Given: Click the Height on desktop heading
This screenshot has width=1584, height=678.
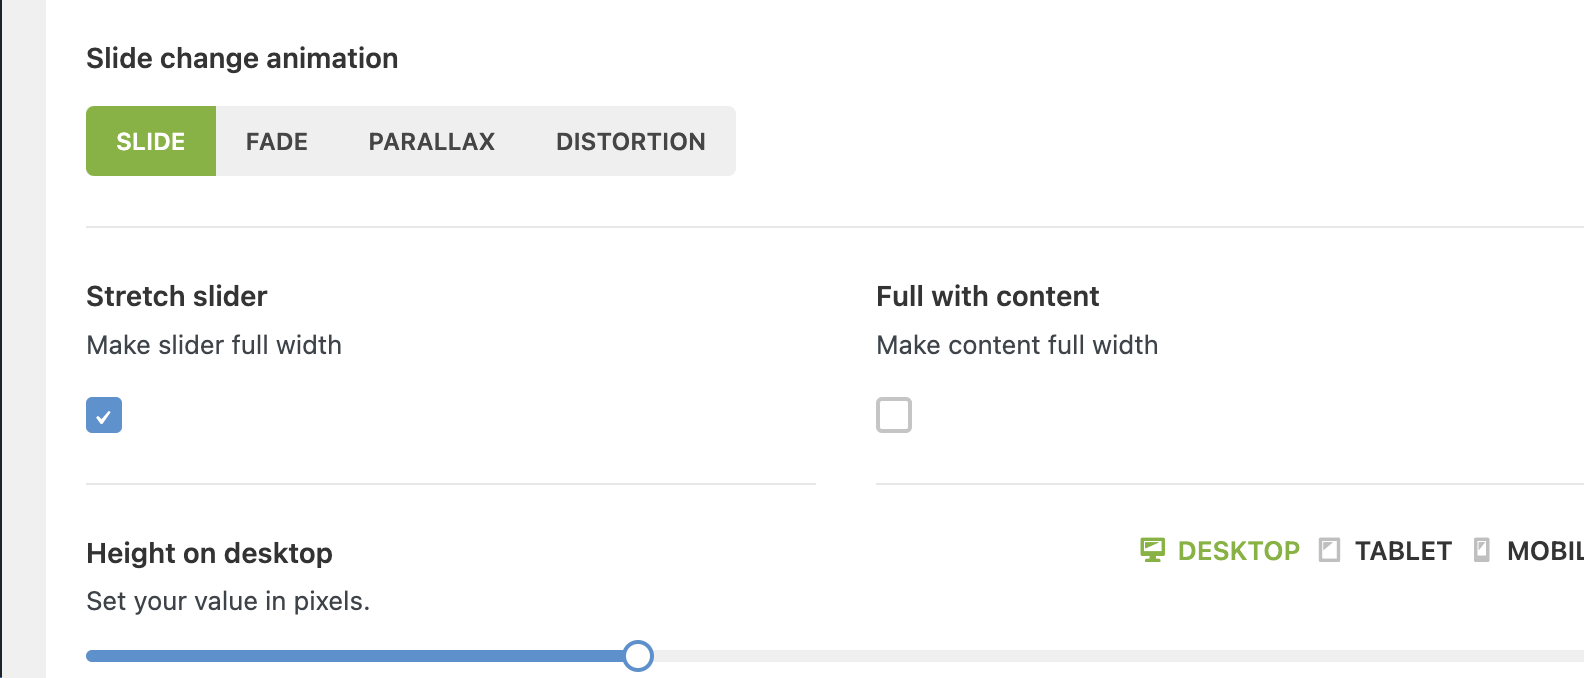Looking at the screenshot, I should point(209,553).
